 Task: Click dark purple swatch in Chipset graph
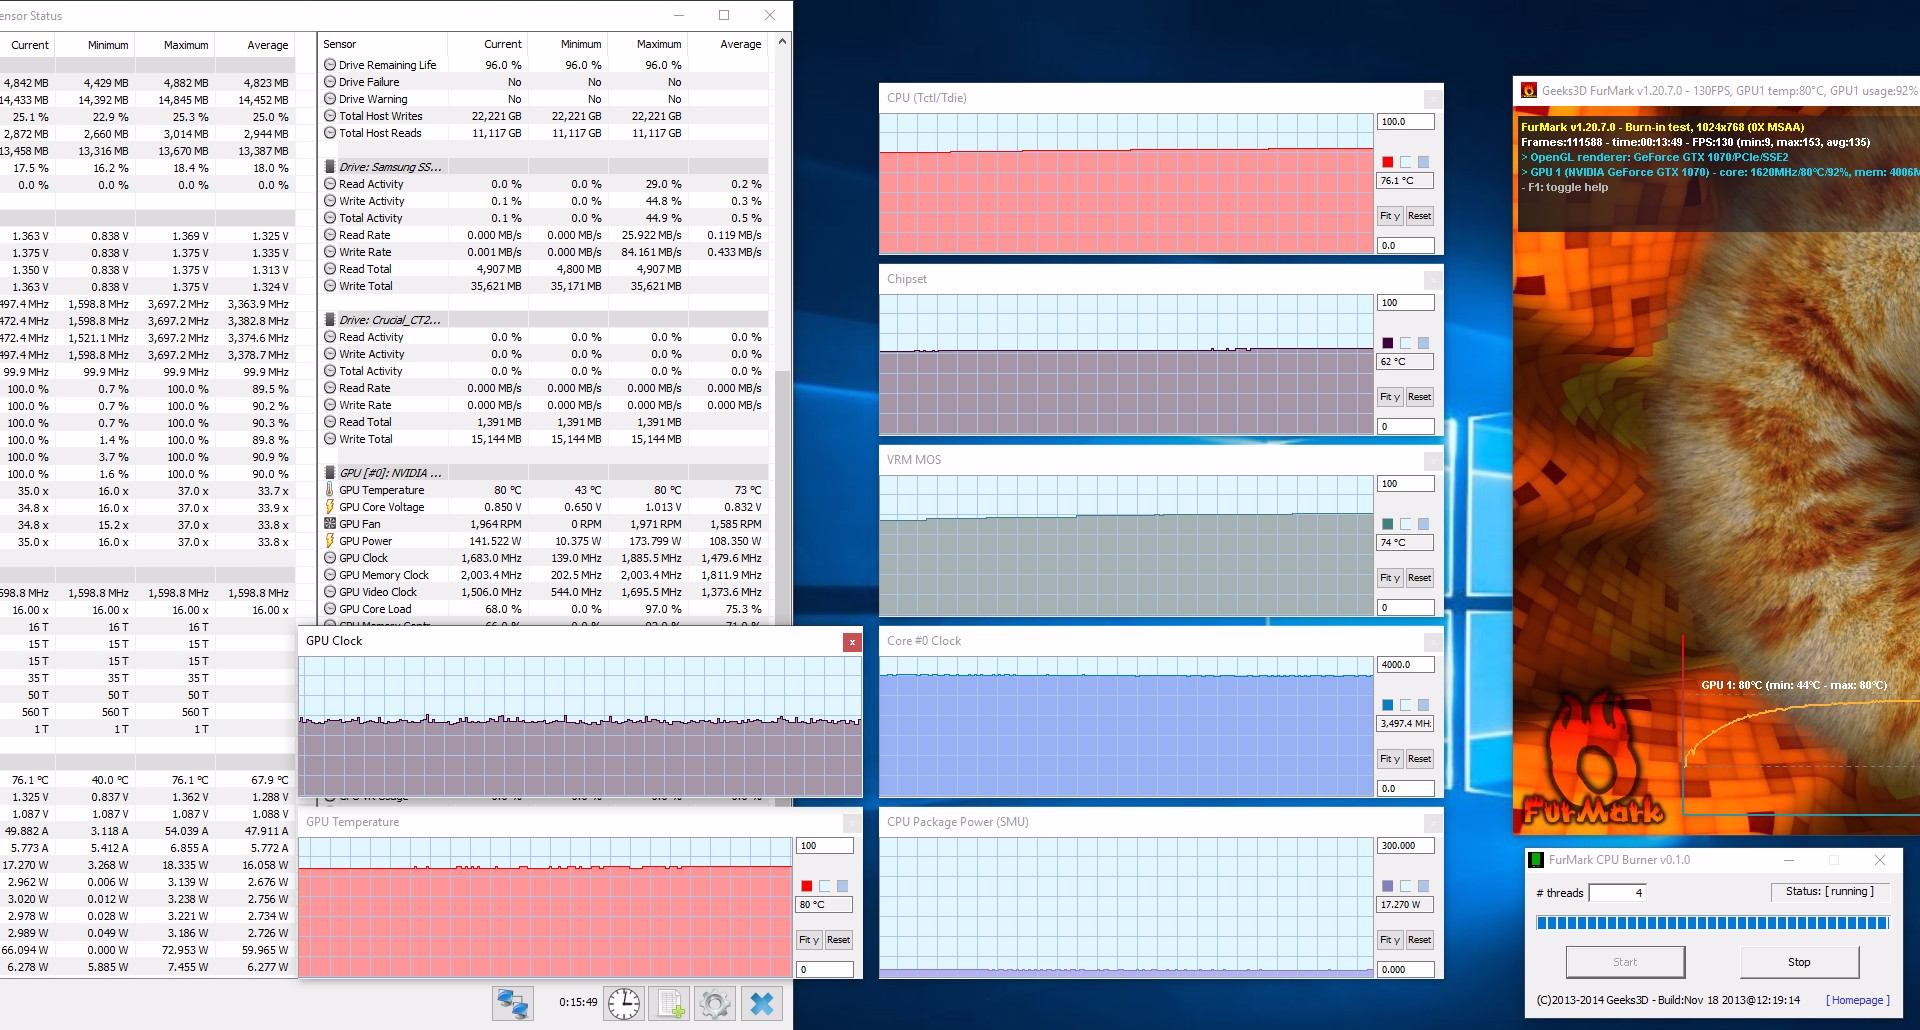click(1387, 343)
